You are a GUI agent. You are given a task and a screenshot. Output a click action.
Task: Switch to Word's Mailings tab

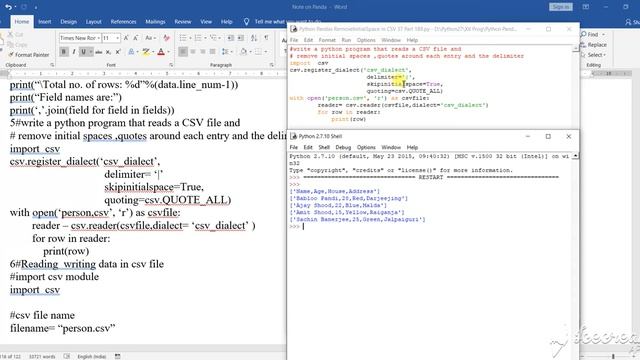[156, 22]
